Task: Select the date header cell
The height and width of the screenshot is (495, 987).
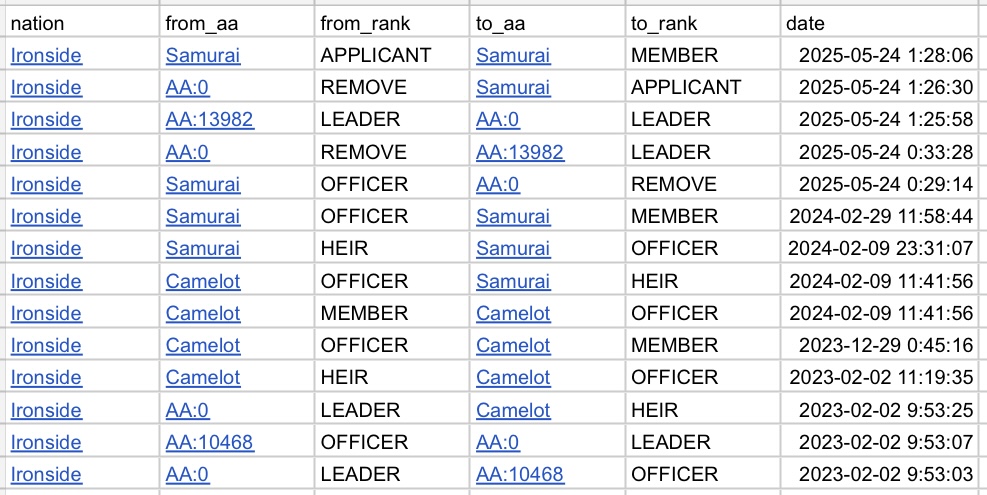Action: click(880, 23)
